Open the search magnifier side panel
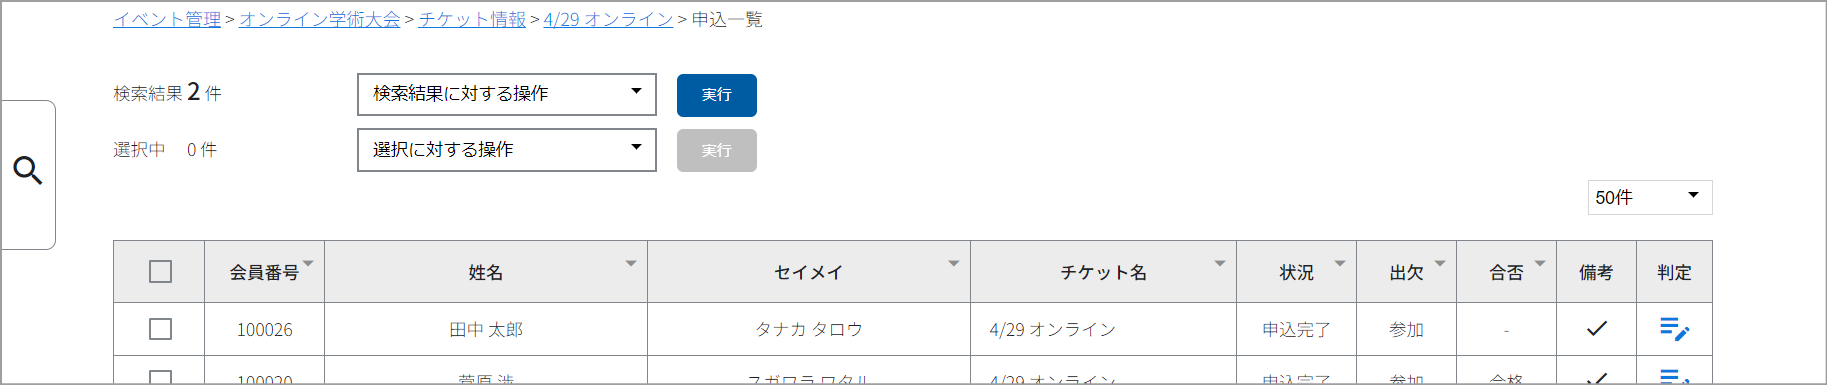The image size is (1827, 385). point(28,172)
